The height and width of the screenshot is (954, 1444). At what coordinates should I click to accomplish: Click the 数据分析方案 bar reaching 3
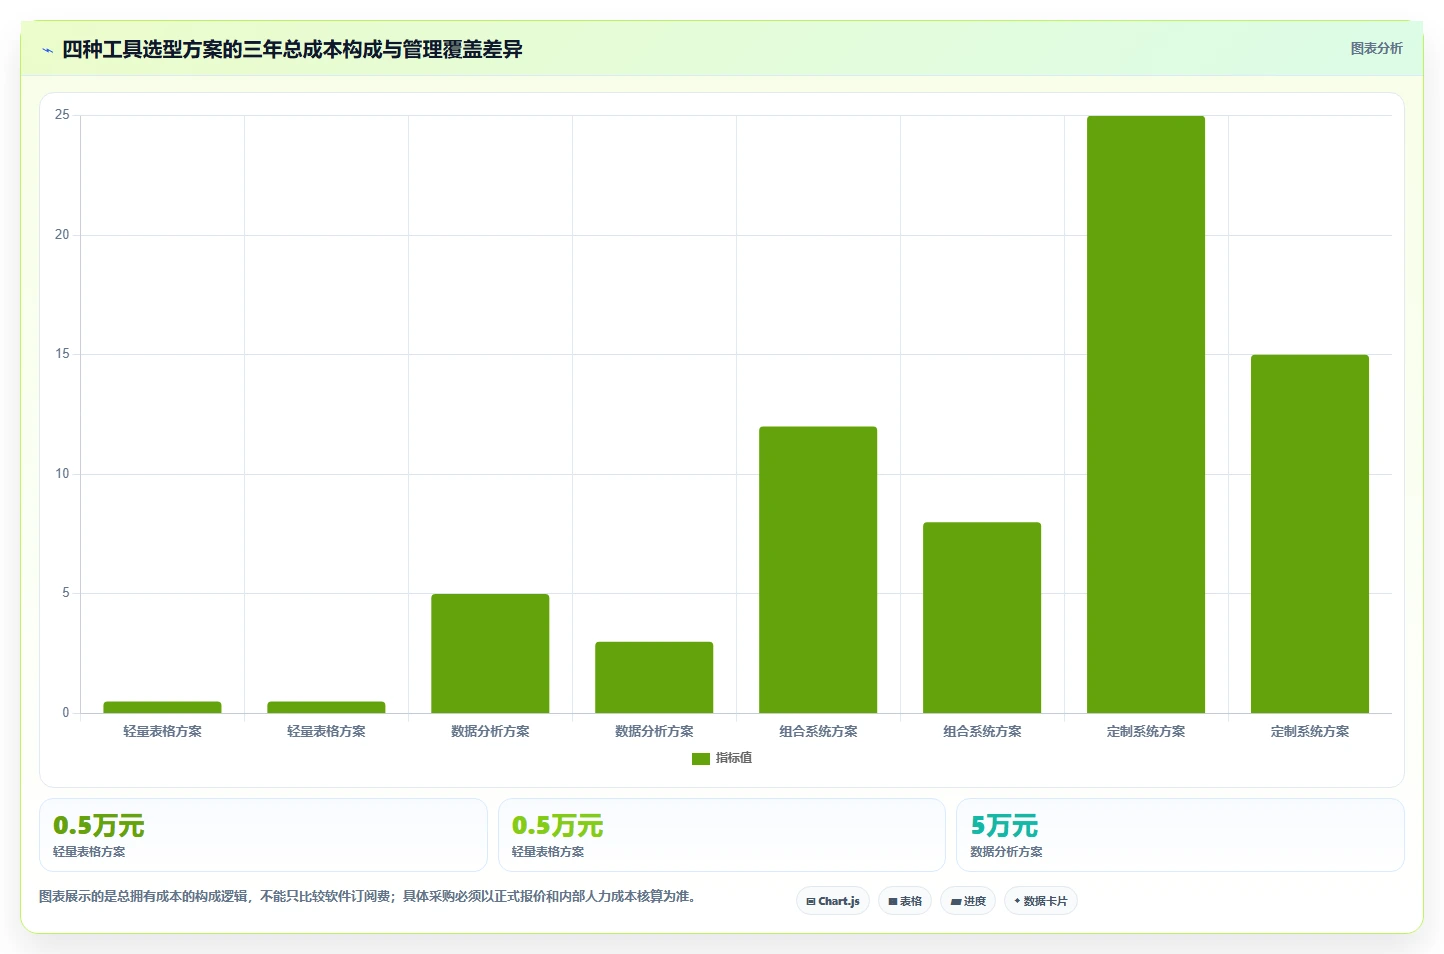click(x=654, y=677)
